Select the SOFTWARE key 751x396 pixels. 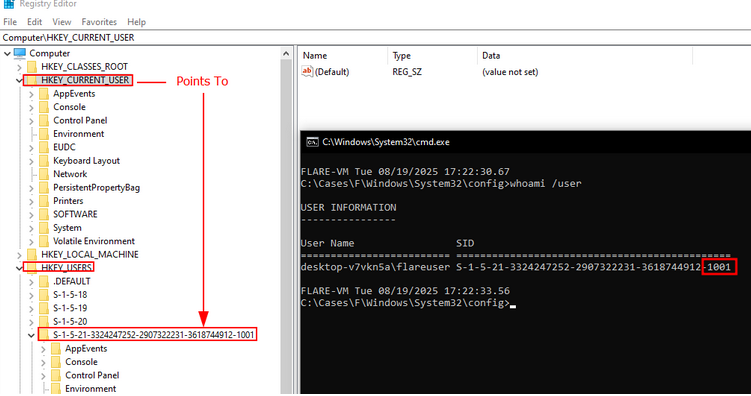coord(75,214)
